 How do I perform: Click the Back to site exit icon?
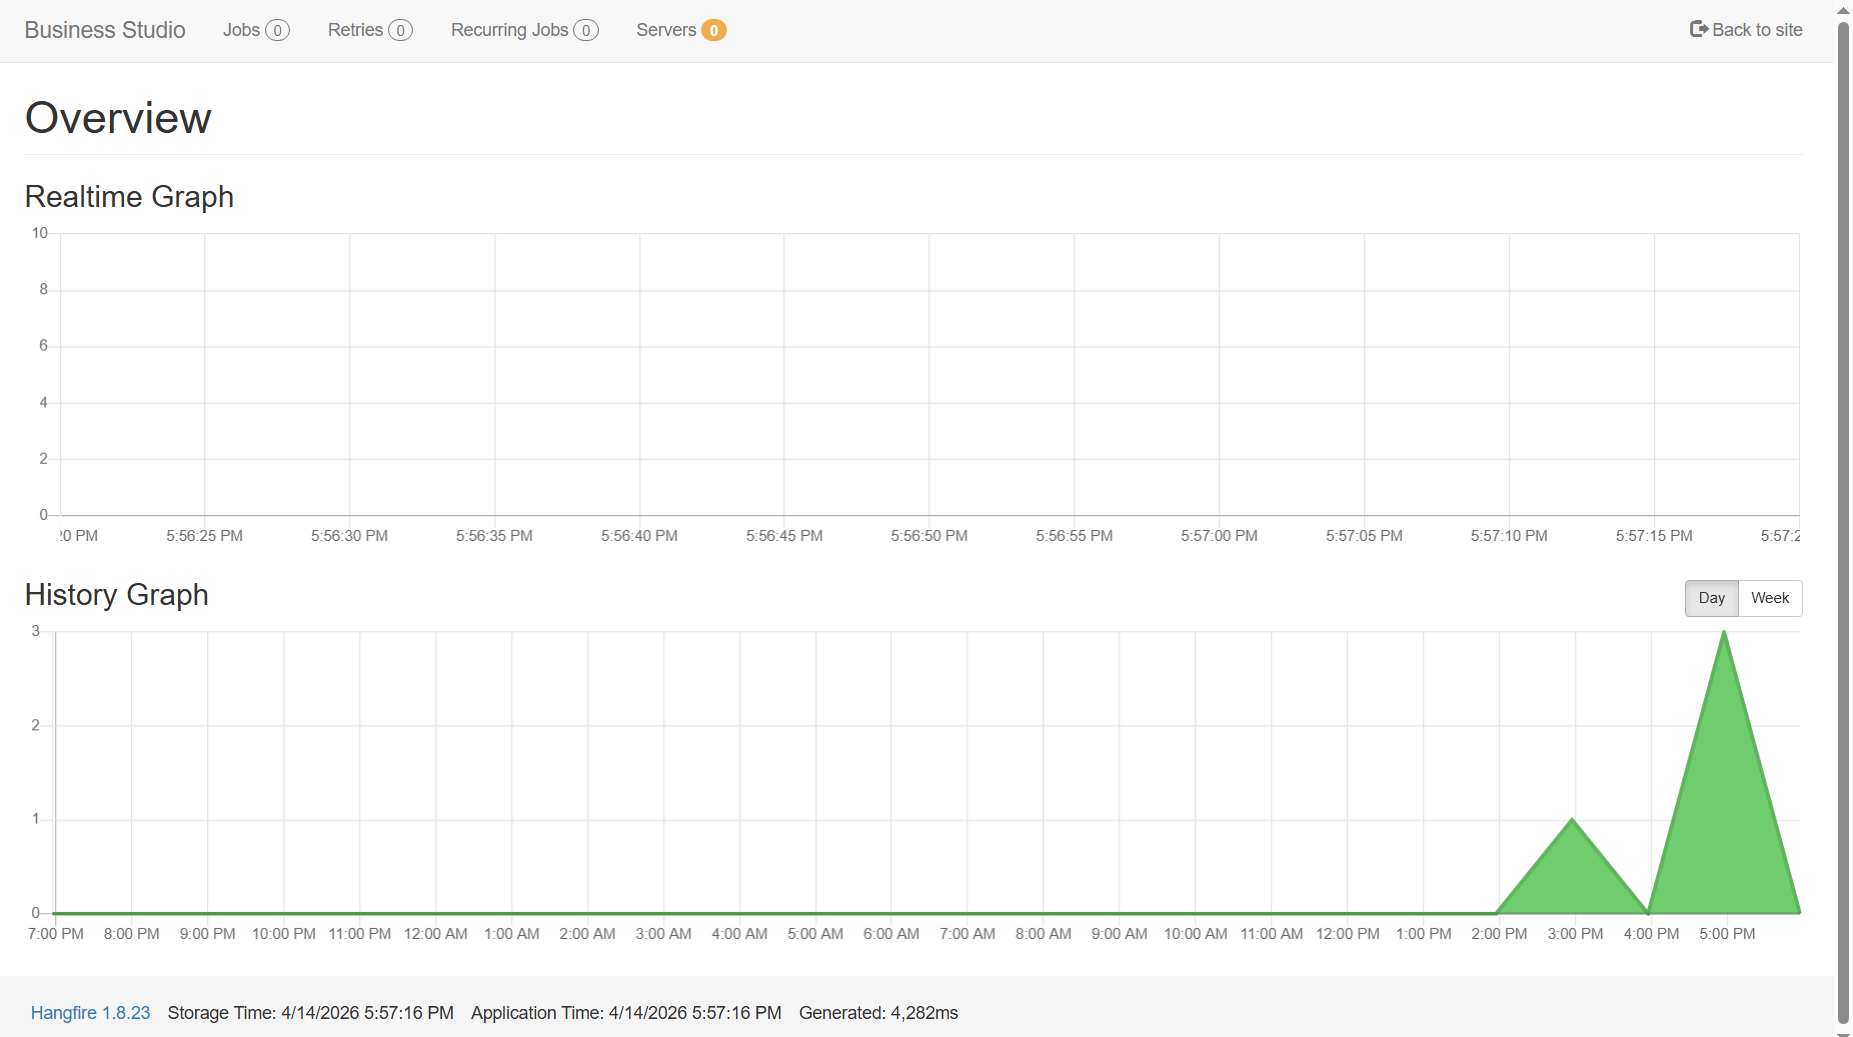tap(1698, 29)
